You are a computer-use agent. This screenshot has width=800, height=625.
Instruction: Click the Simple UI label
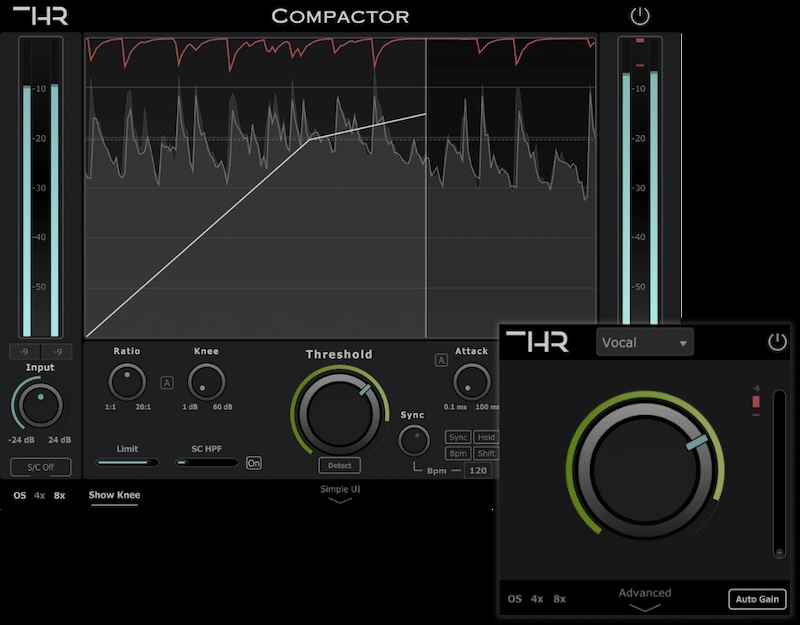pyautogui.click(x=340, y=489)
